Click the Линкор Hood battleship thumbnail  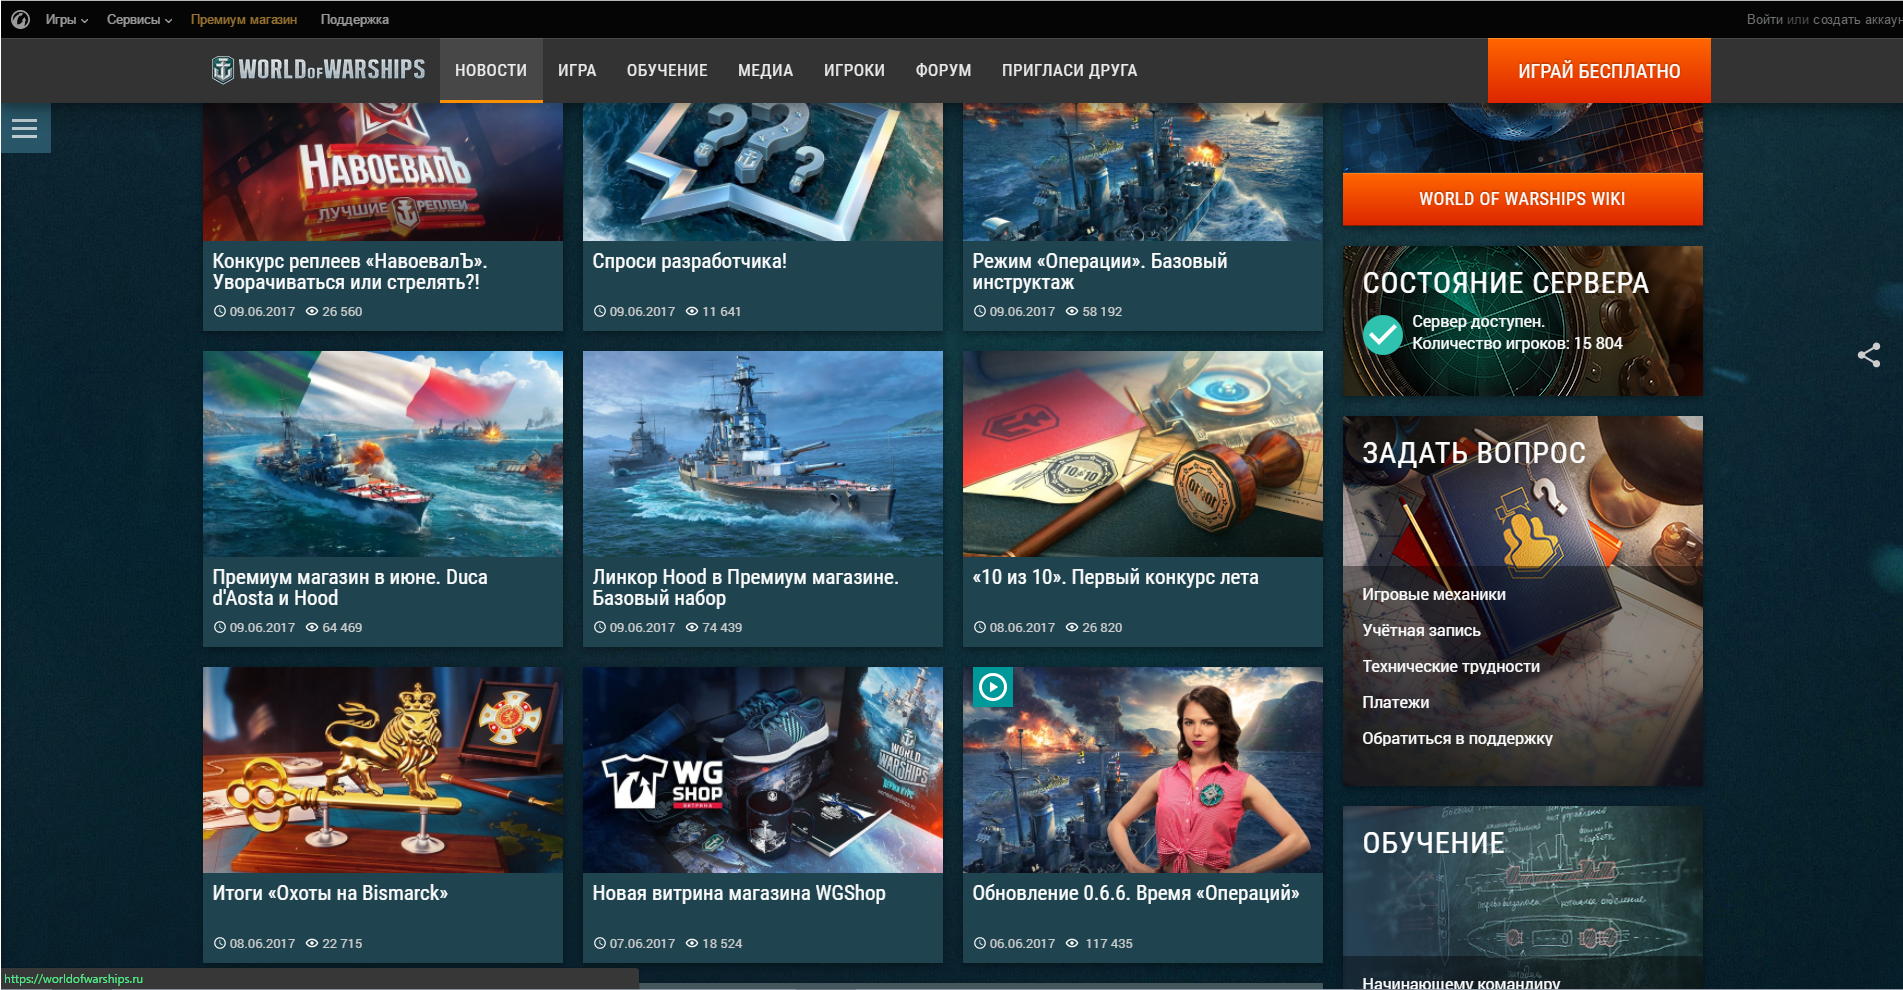point(763,454)
